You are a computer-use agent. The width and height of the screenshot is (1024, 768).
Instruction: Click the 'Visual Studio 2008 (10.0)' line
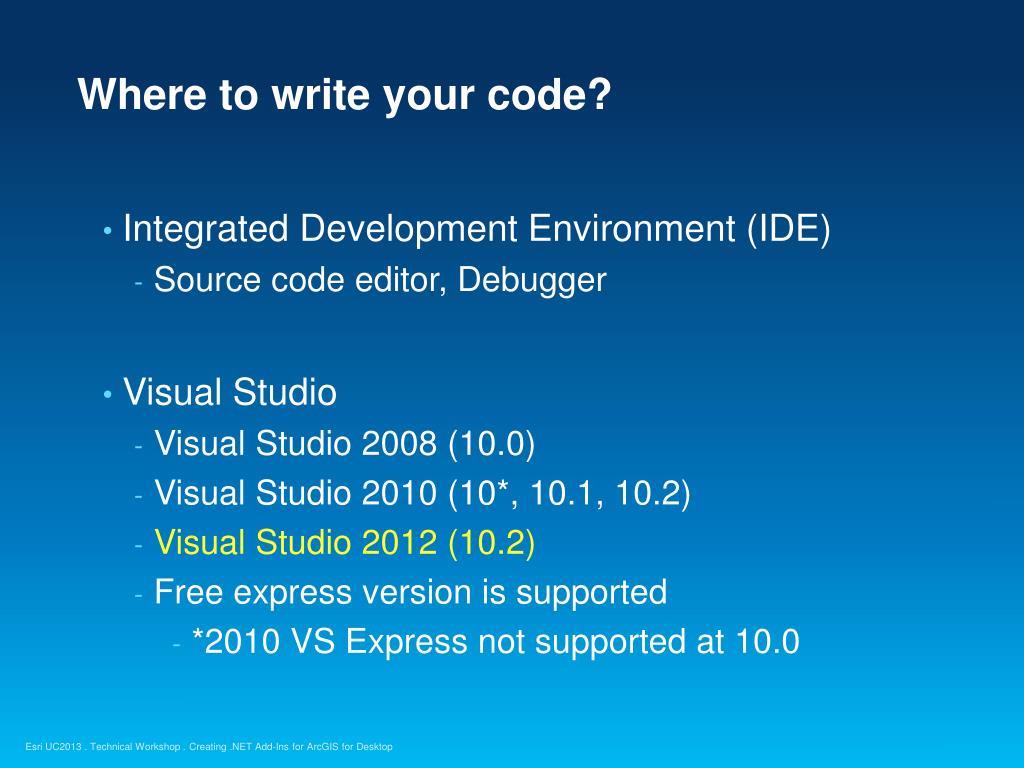pyautogui.click(x=345, y=443)
